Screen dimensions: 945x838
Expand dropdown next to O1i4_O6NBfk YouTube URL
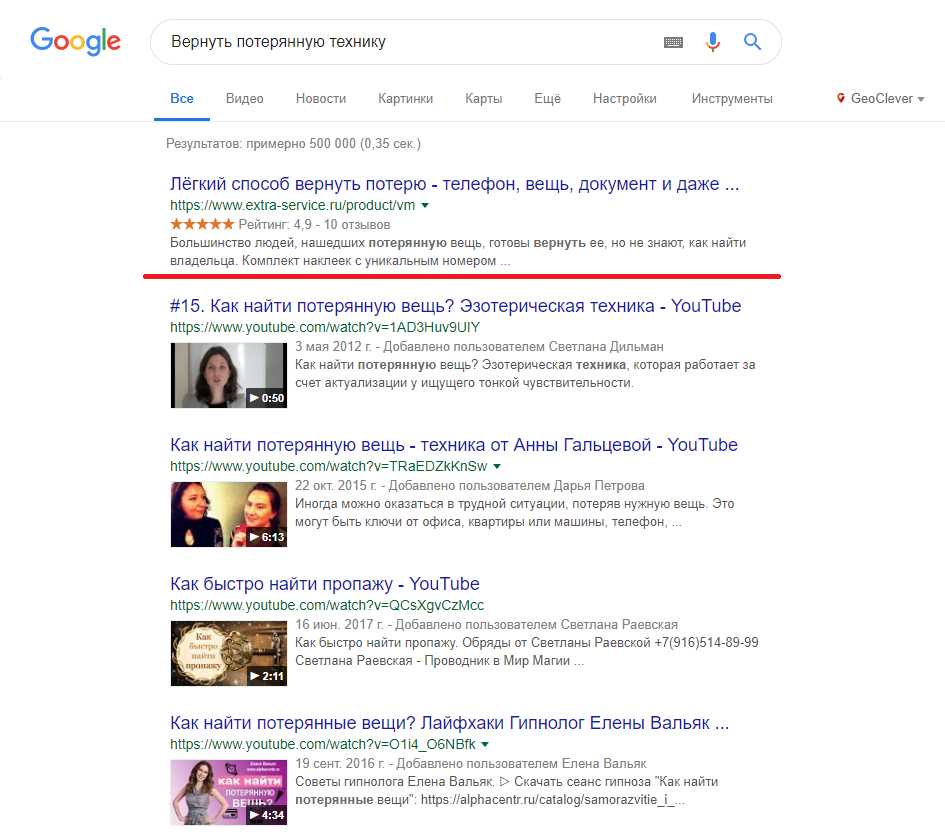485,745
